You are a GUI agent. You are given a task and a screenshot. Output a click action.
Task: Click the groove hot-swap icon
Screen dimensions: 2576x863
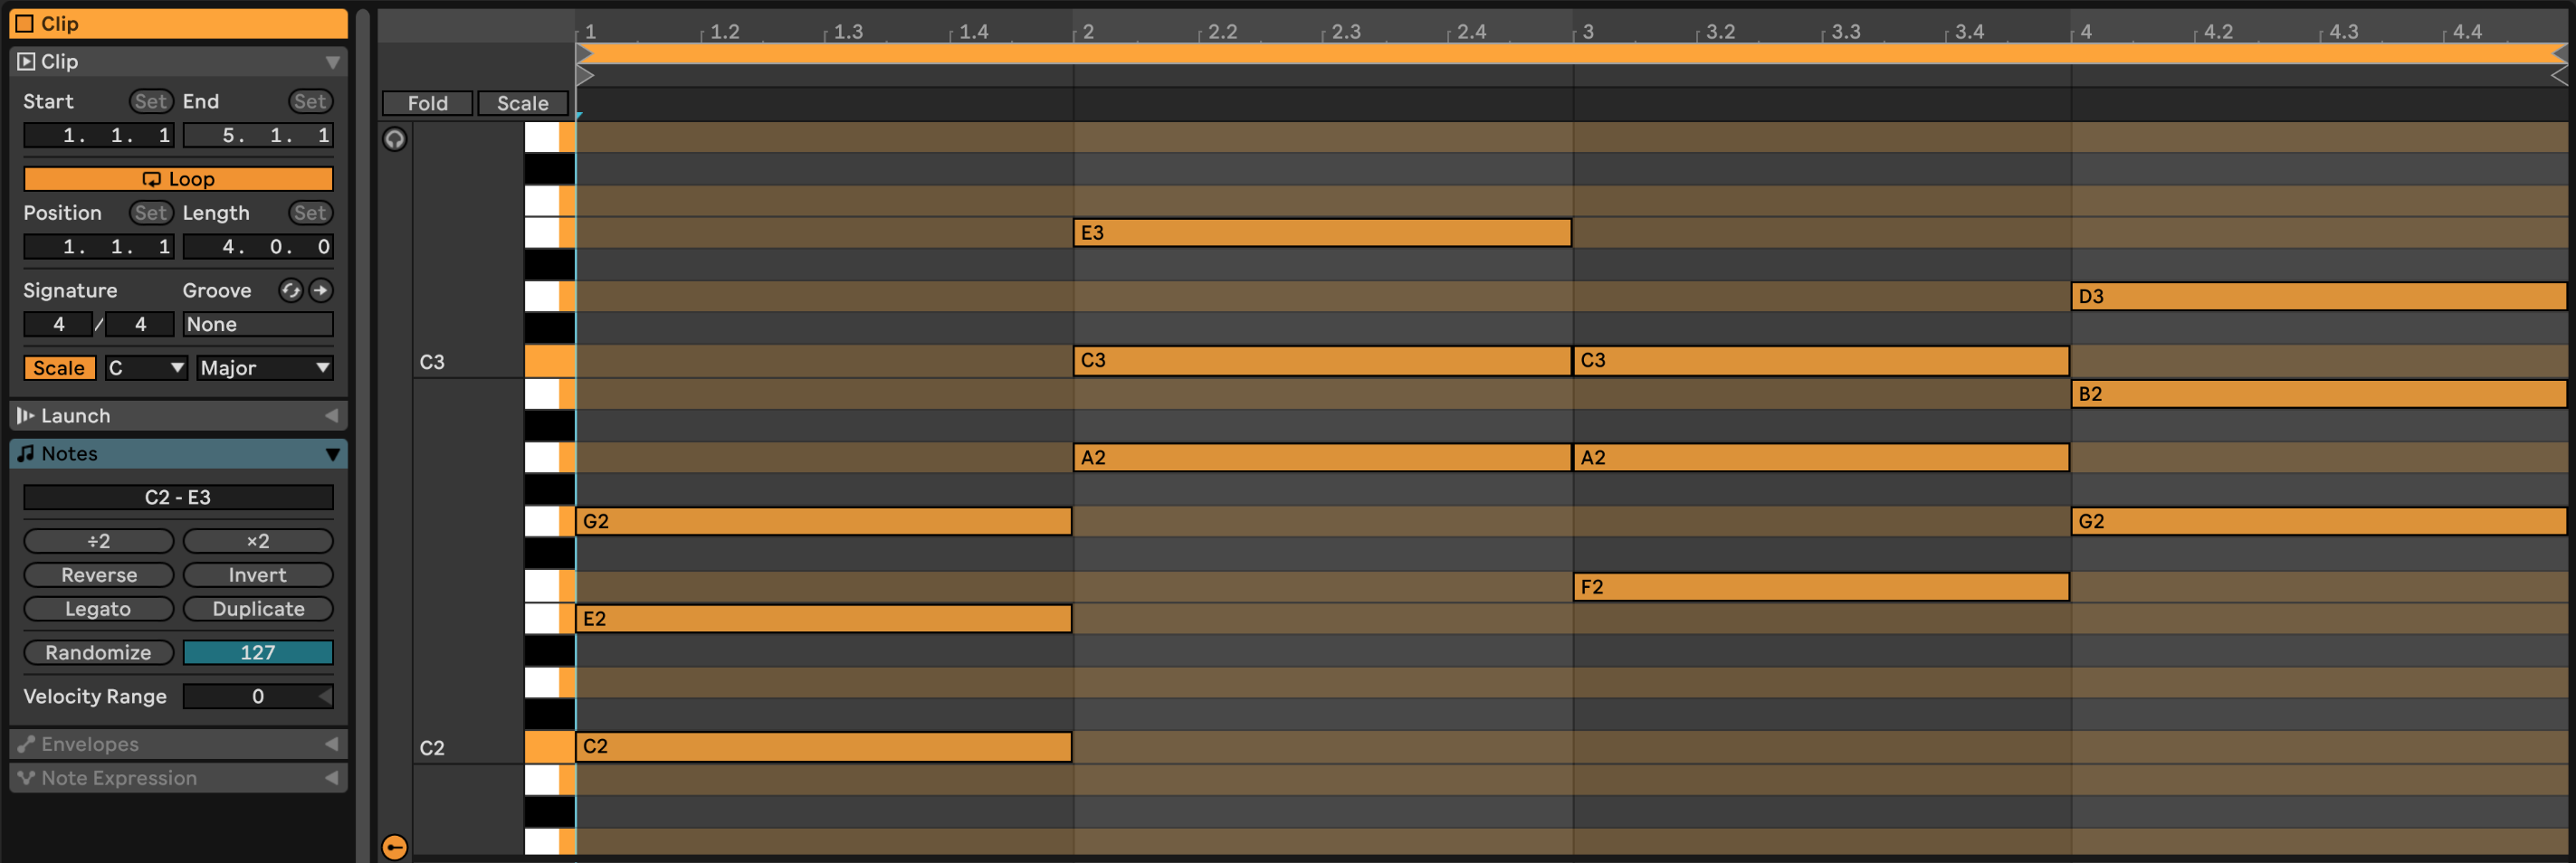(290, 290)
